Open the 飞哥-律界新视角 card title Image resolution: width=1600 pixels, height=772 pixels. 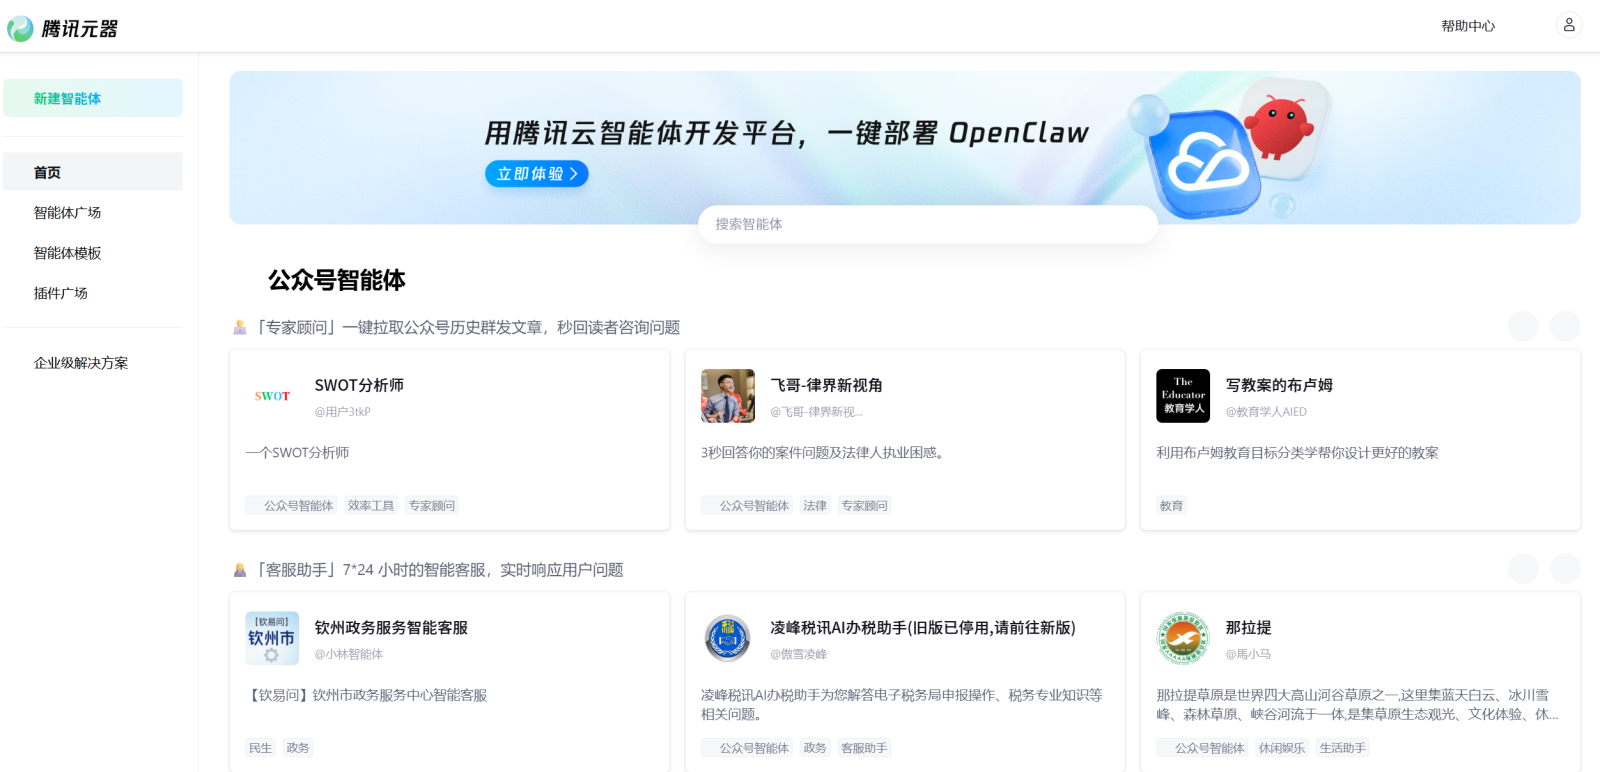[x=826, y=385]
